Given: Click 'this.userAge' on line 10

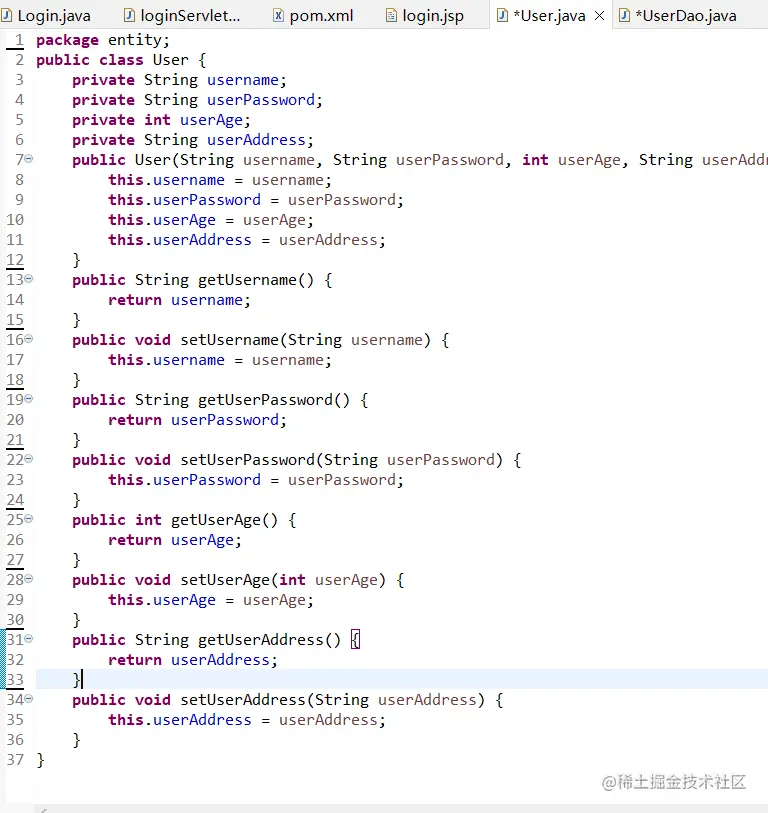Looking at the screenshot, I should pos(162,220).
